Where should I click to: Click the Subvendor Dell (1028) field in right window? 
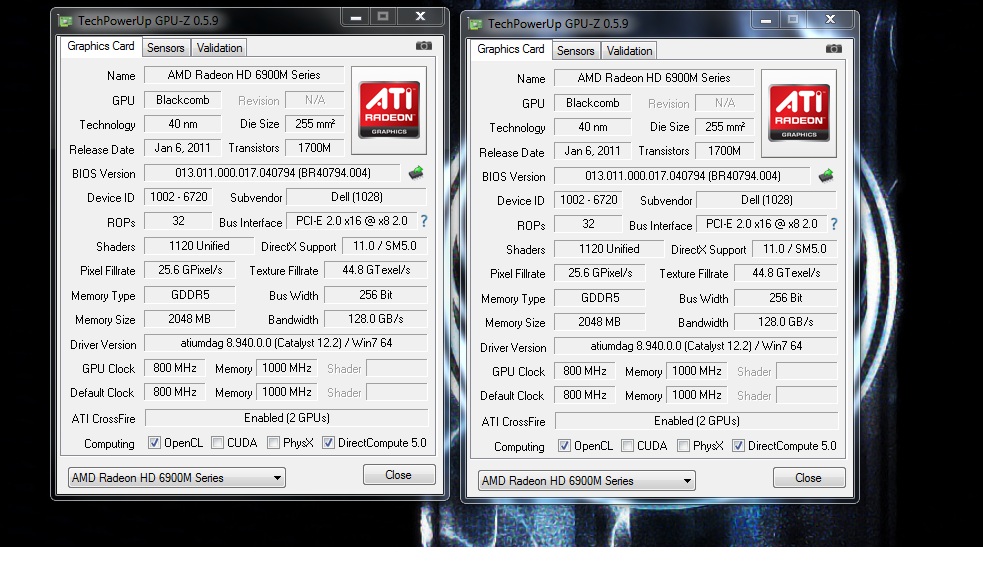(x=766, y=200)
